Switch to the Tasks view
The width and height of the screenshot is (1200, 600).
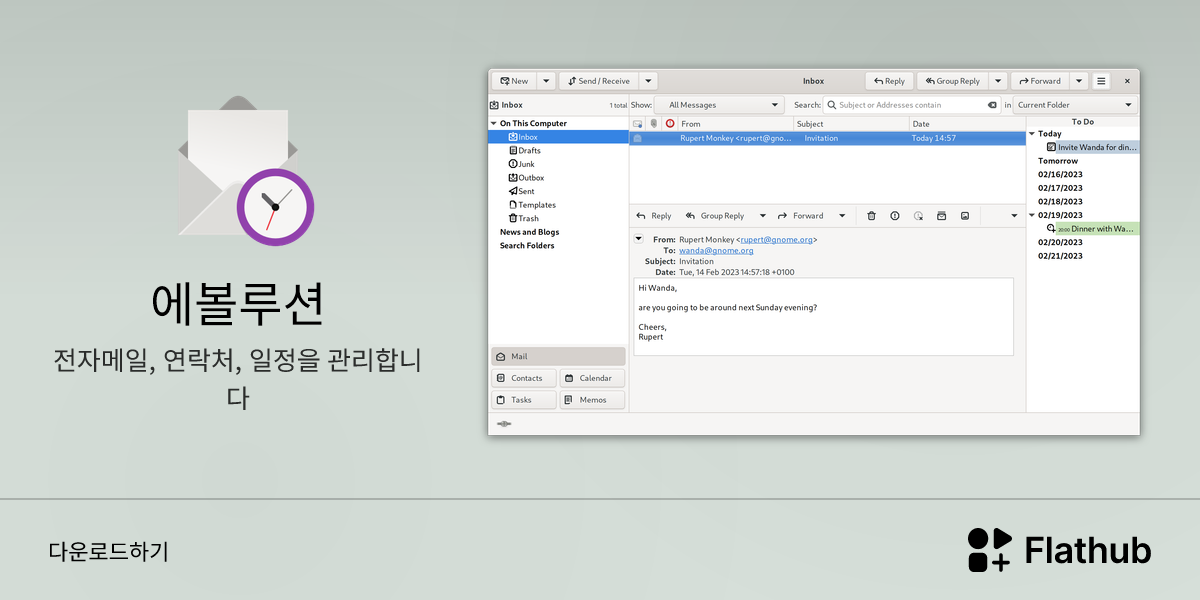point(524,400)
